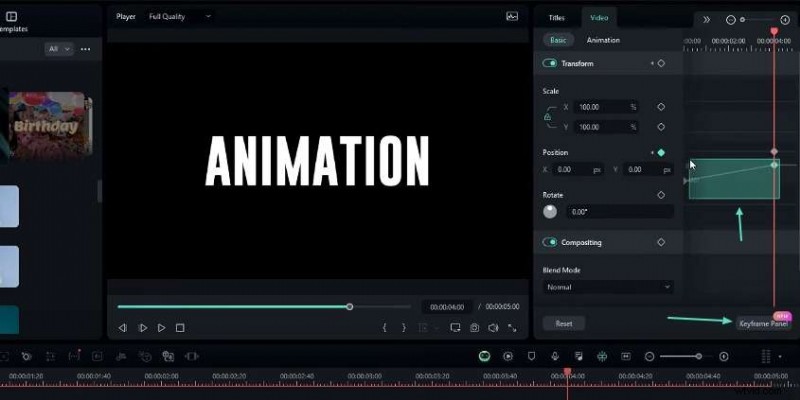Open the All filter dropdown
This screenshot has height=400, width=800.
tap(58, 49)
